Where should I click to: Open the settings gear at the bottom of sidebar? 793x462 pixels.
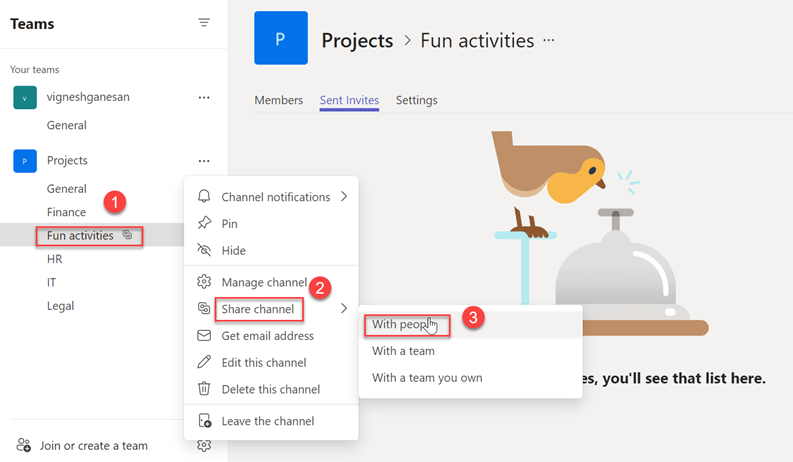[204, 446]
